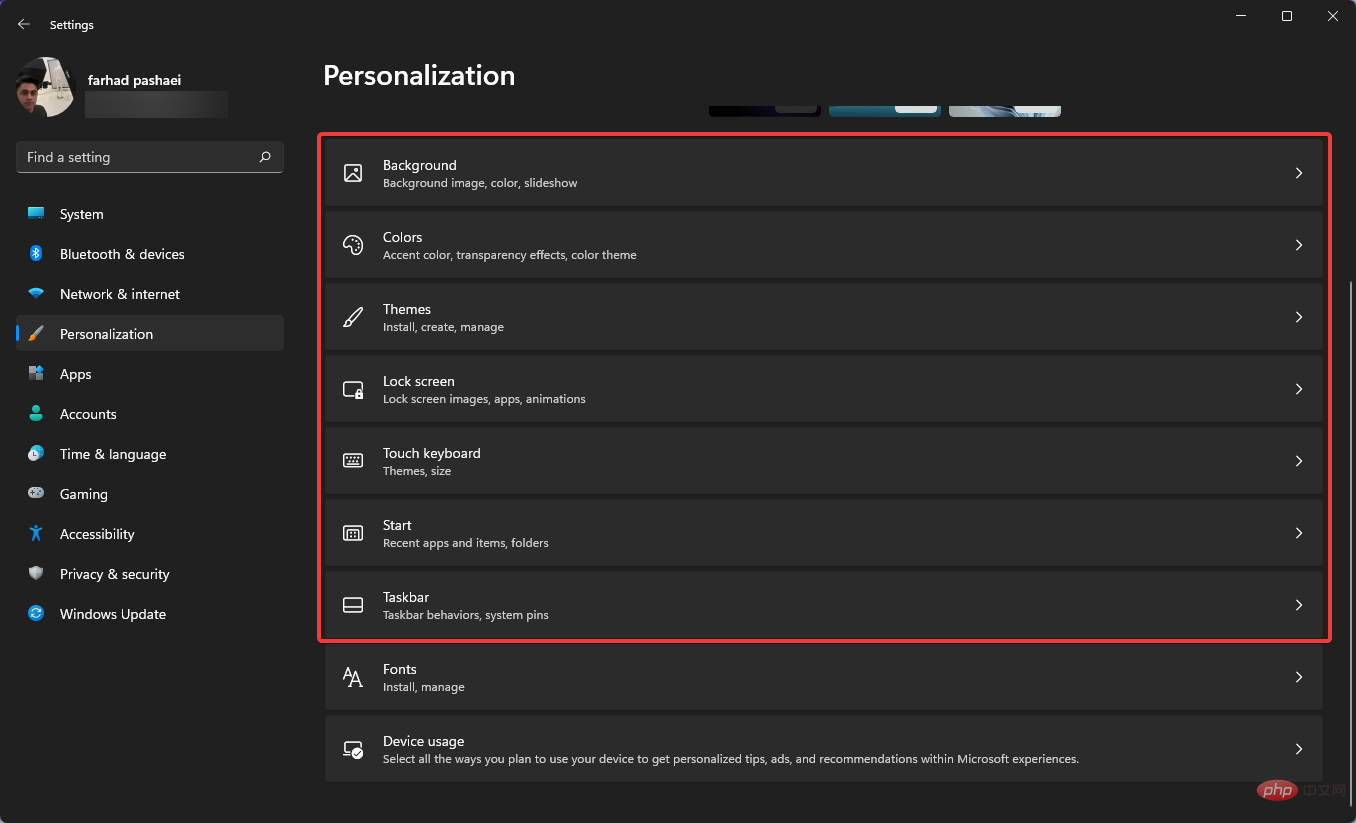1356x823 pixels.
Task: Go back with the arrow button
Action: pos(24,24)
